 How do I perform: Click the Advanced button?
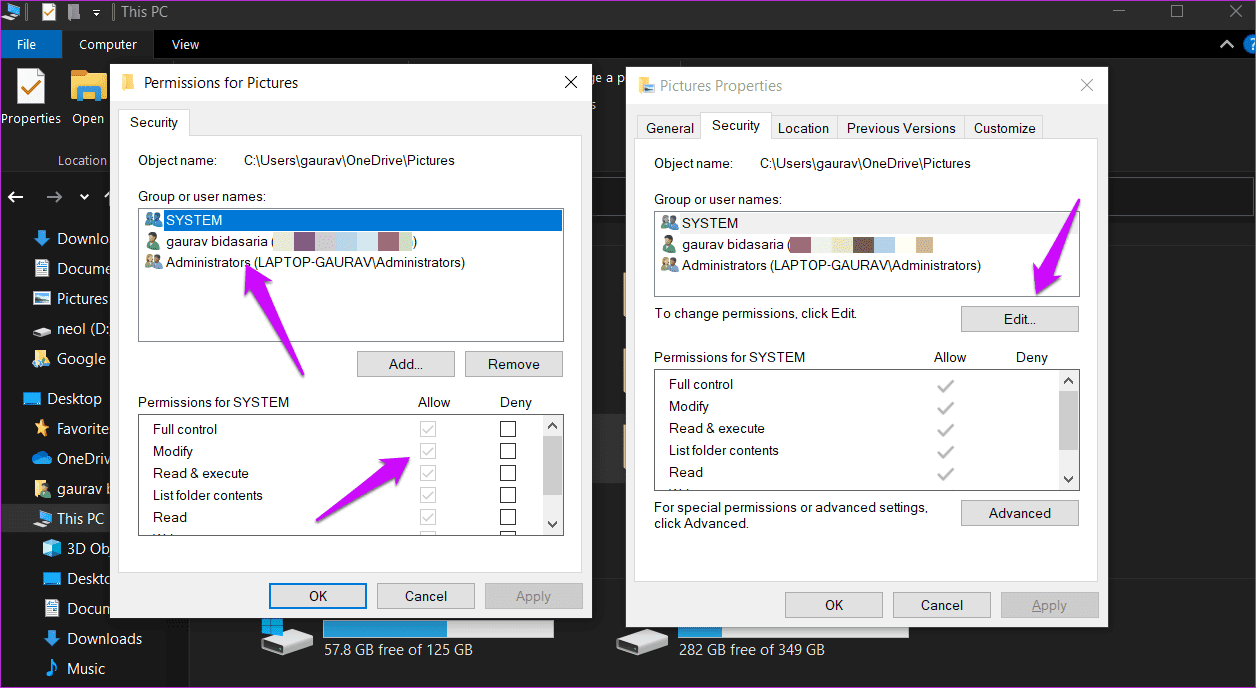tap(1020, 513)
